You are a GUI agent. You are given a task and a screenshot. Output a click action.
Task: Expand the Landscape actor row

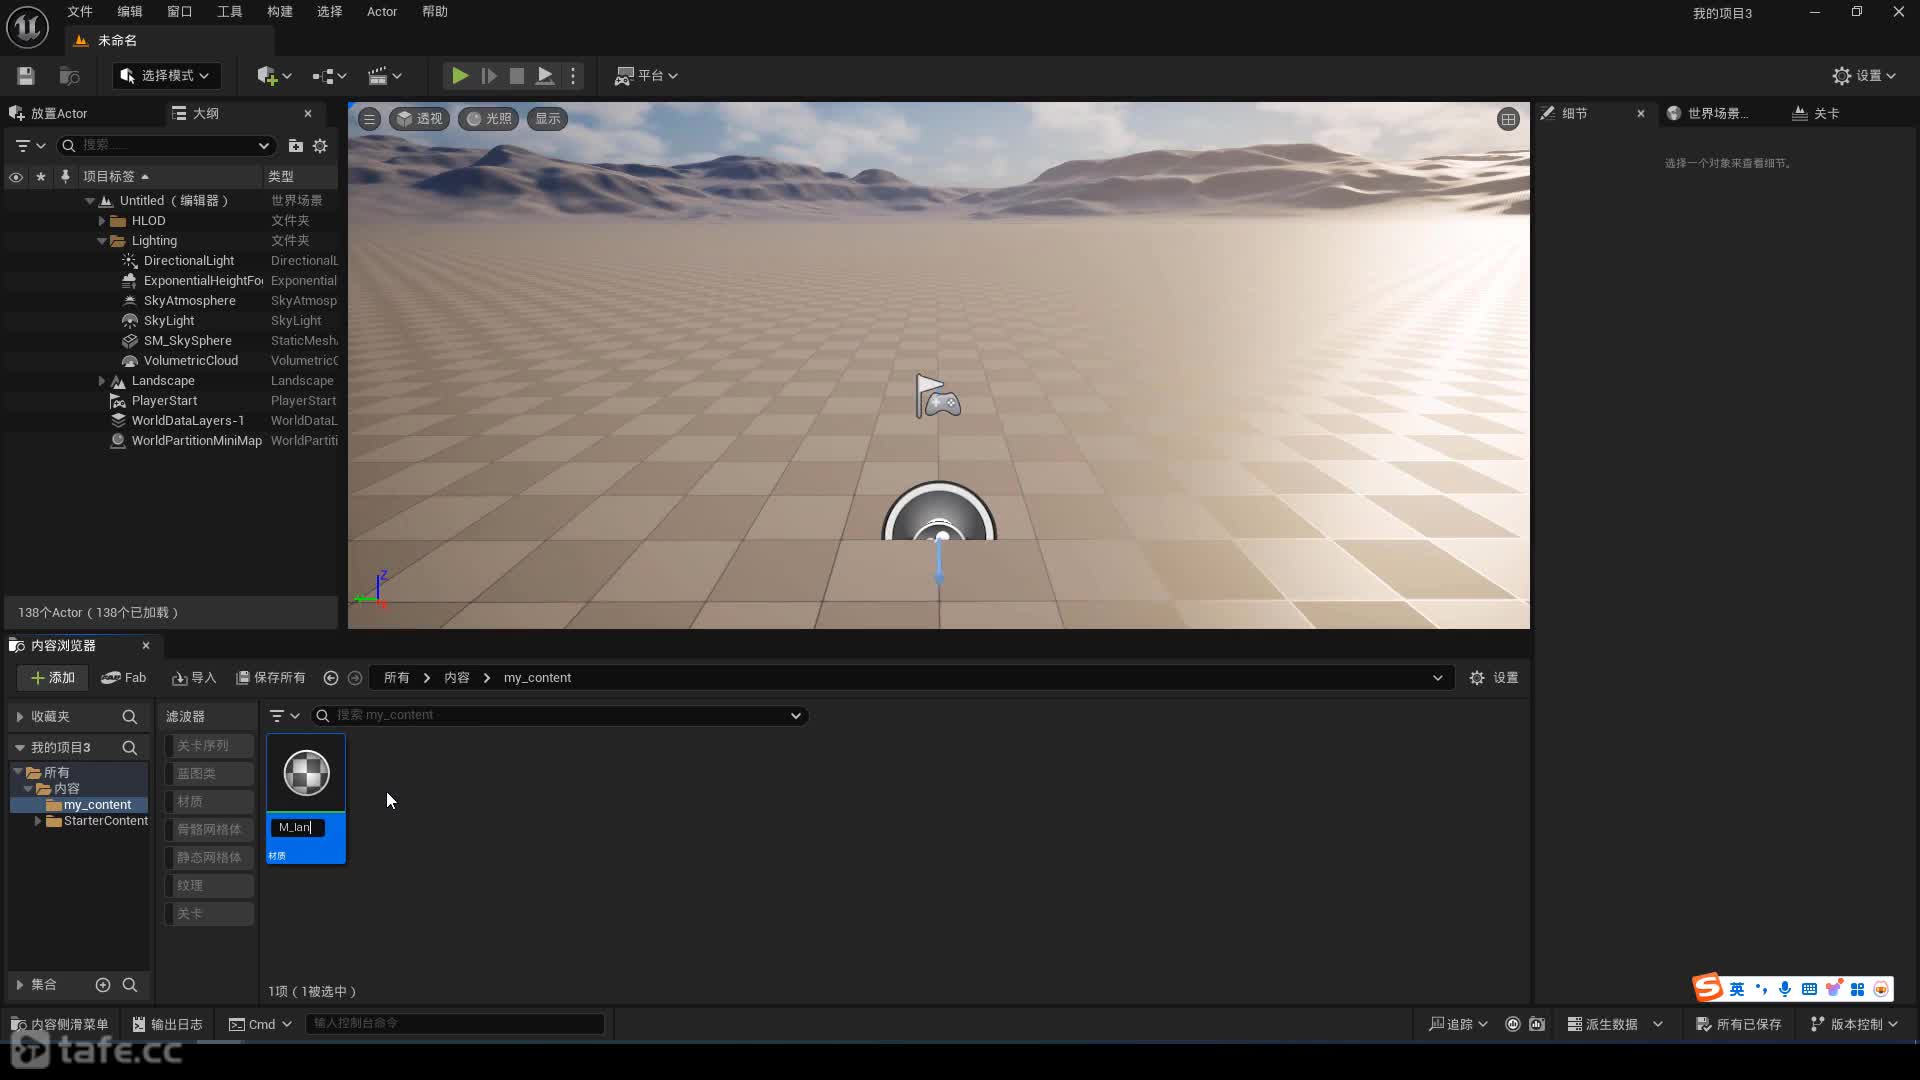click(101, 381)
